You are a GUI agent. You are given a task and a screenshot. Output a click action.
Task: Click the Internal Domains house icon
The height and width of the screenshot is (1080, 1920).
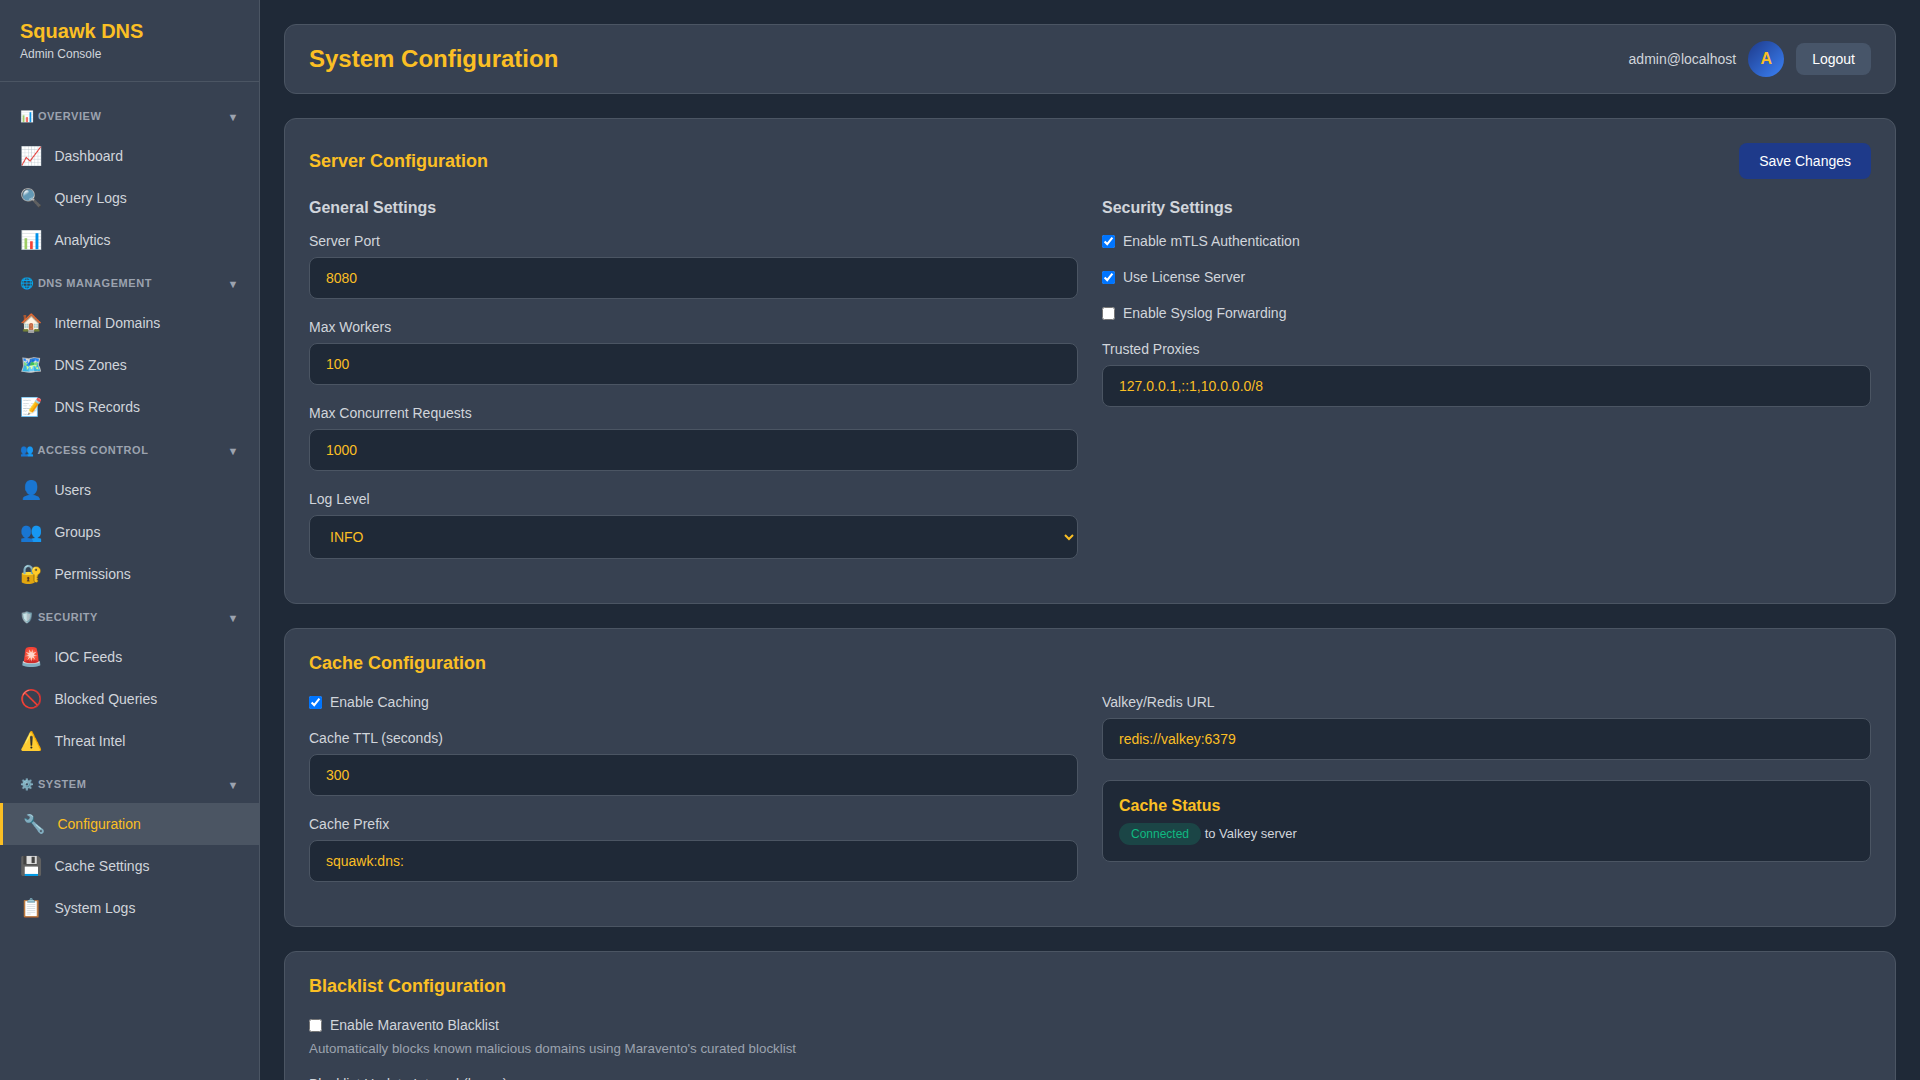31,323
